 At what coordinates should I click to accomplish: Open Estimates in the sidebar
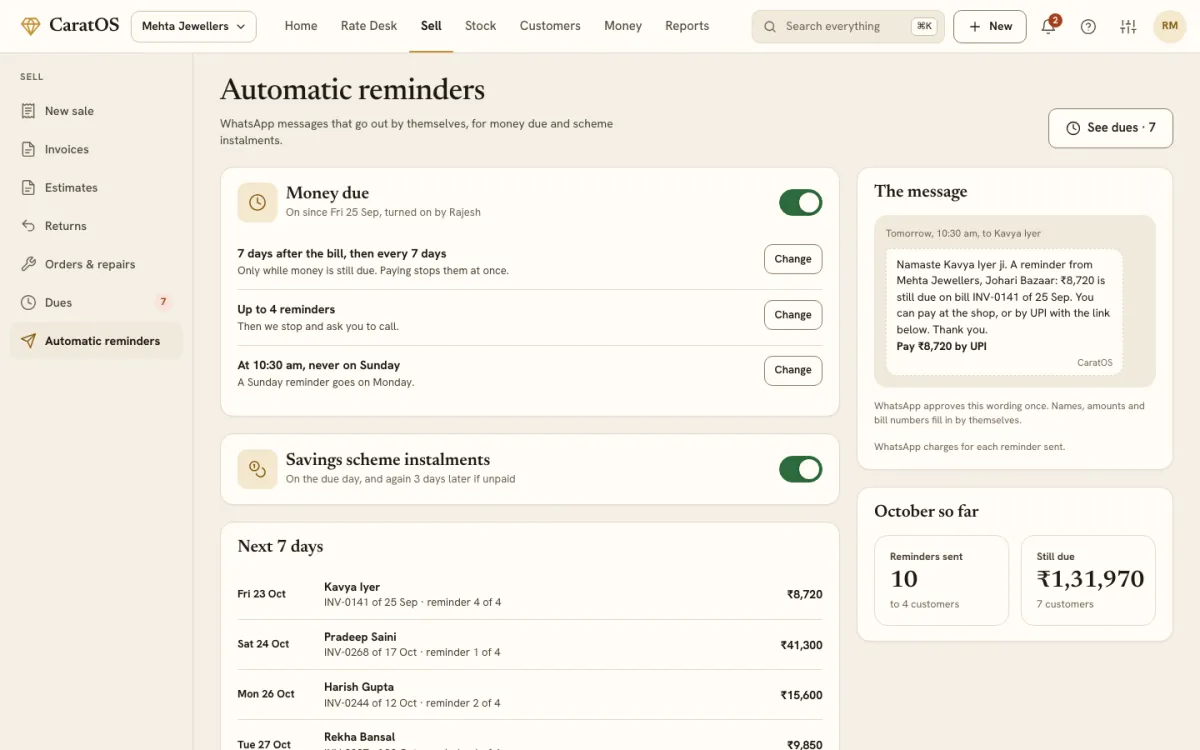point(97,187)
